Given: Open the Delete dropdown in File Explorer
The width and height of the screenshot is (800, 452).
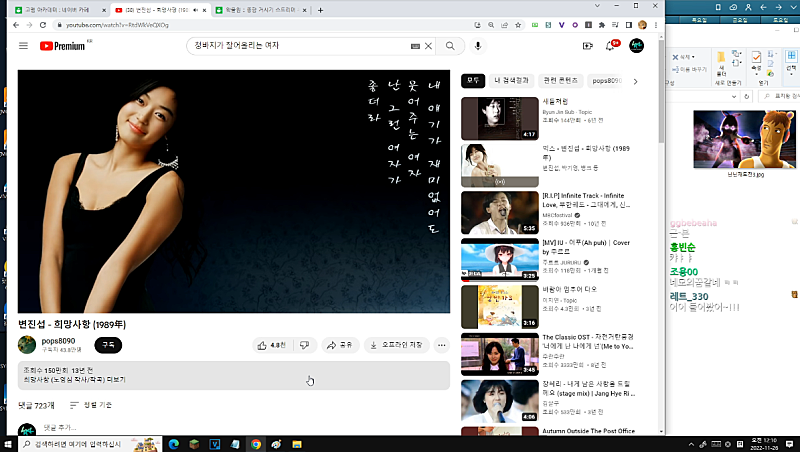Looking at the screenshot, I should coord(684,57).
